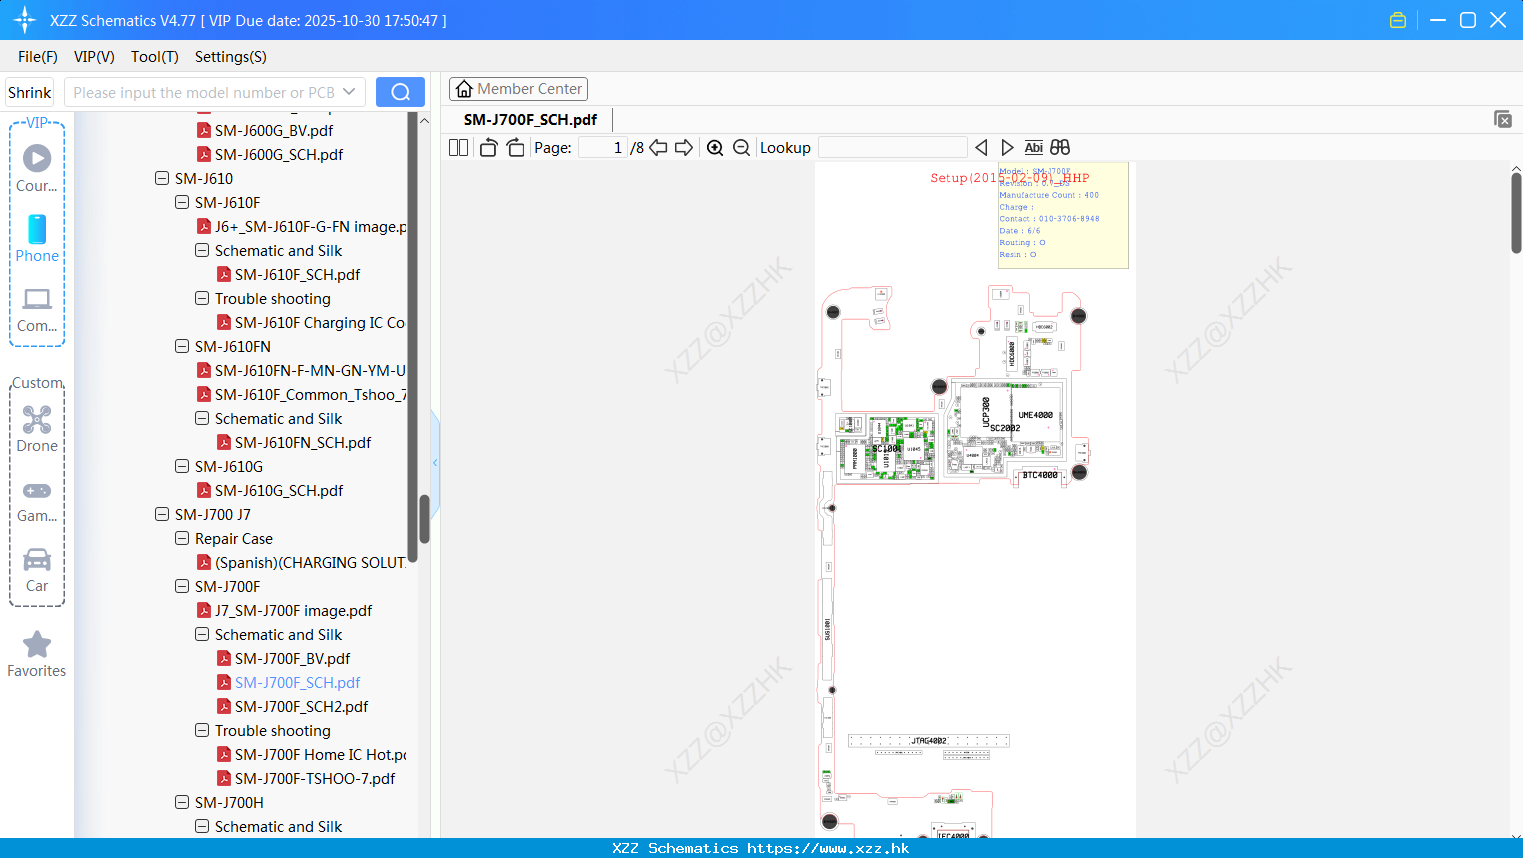The width and height of the screenshot is (1523, 858).
Task: Open the Spanish Charging Solution file
Action: [310, 563]
